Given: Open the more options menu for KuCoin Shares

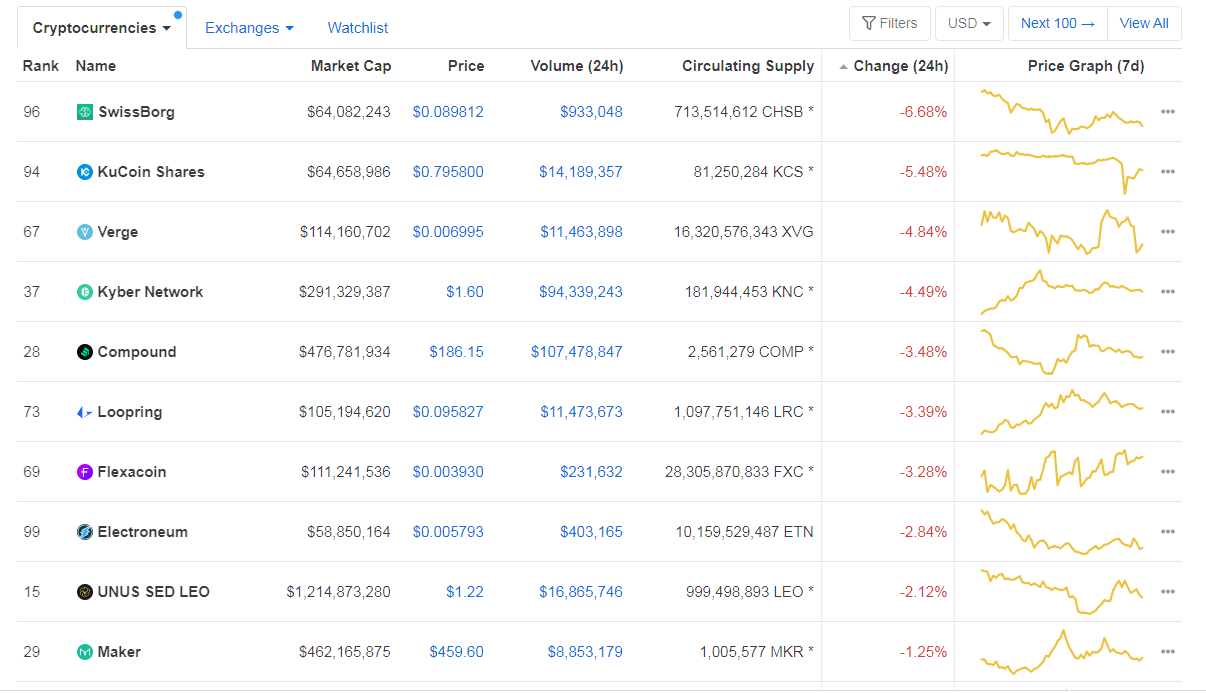Looking at the screenshot, I should click(x=1167, y=172).
